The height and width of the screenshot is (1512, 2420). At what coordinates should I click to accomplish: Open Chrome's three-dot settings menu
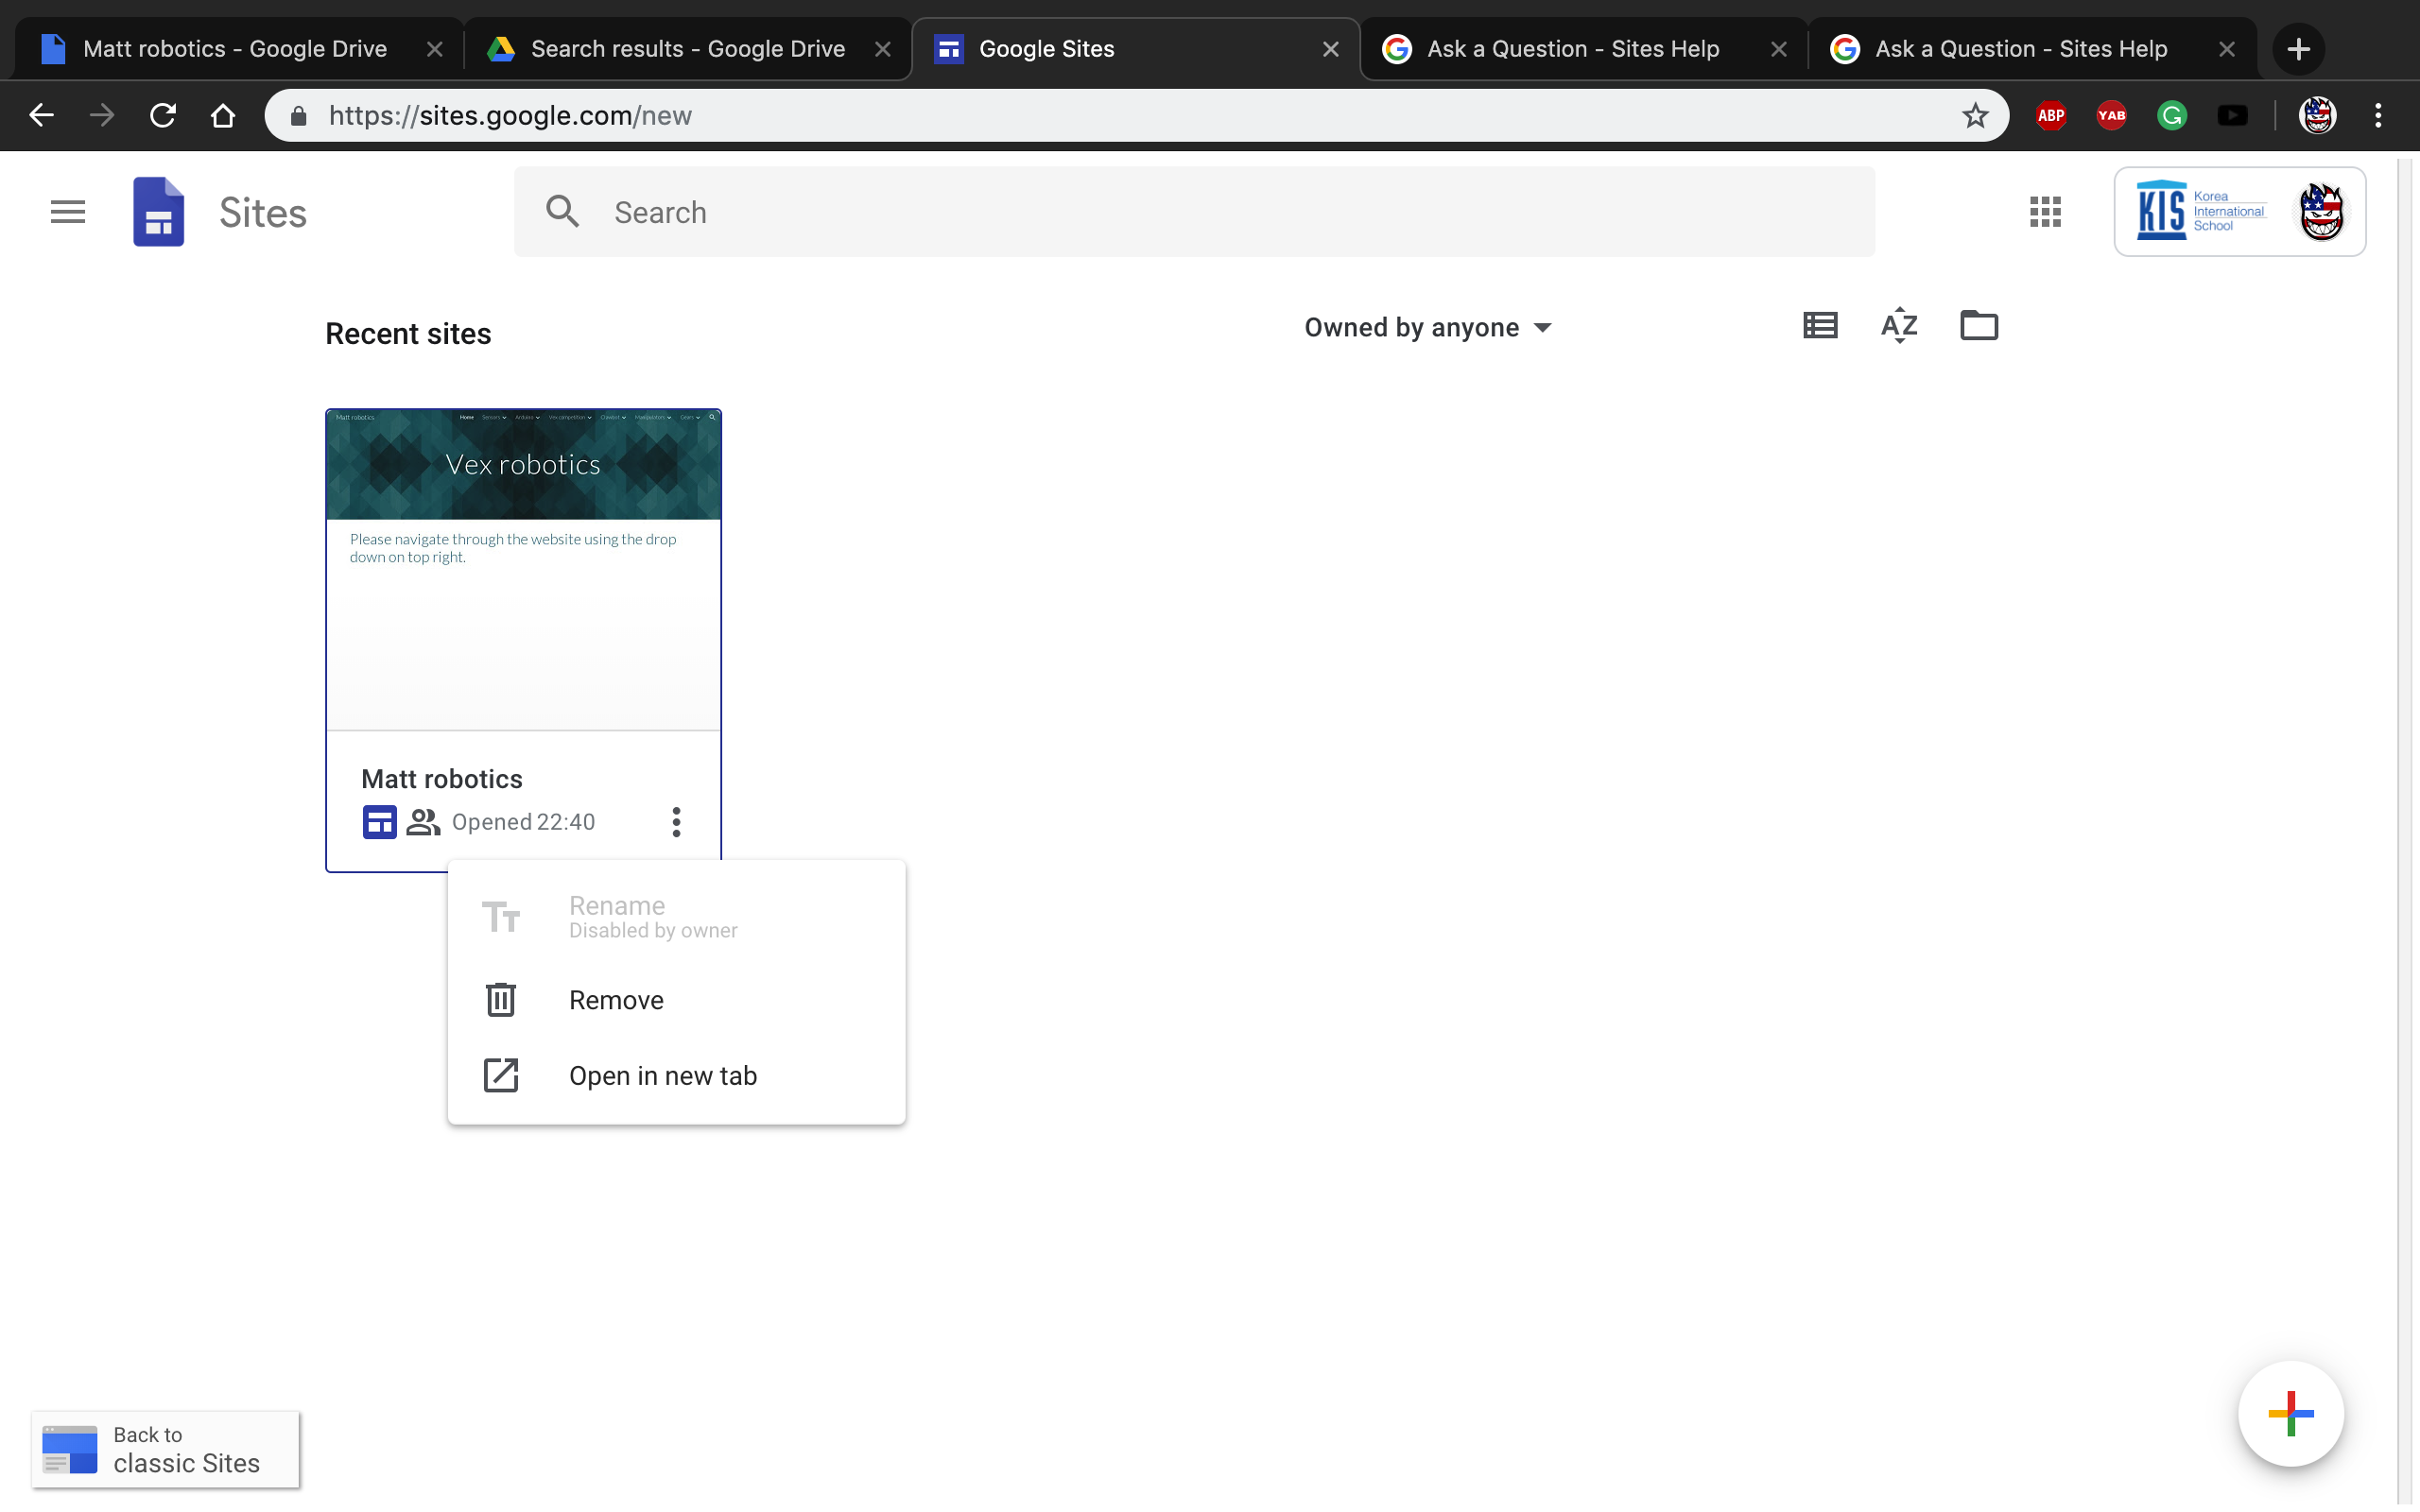coord(2378,116)
